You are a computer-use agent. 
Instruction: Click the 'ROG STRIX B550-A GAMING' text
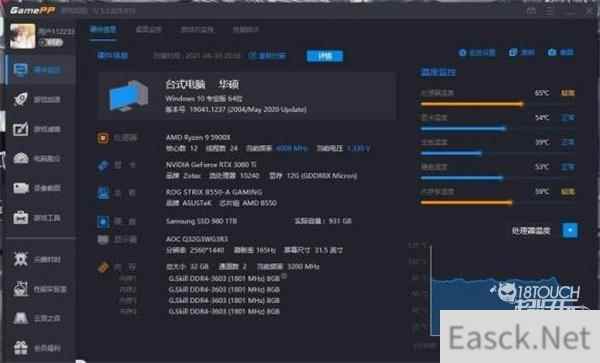click(x=214, y=192)
